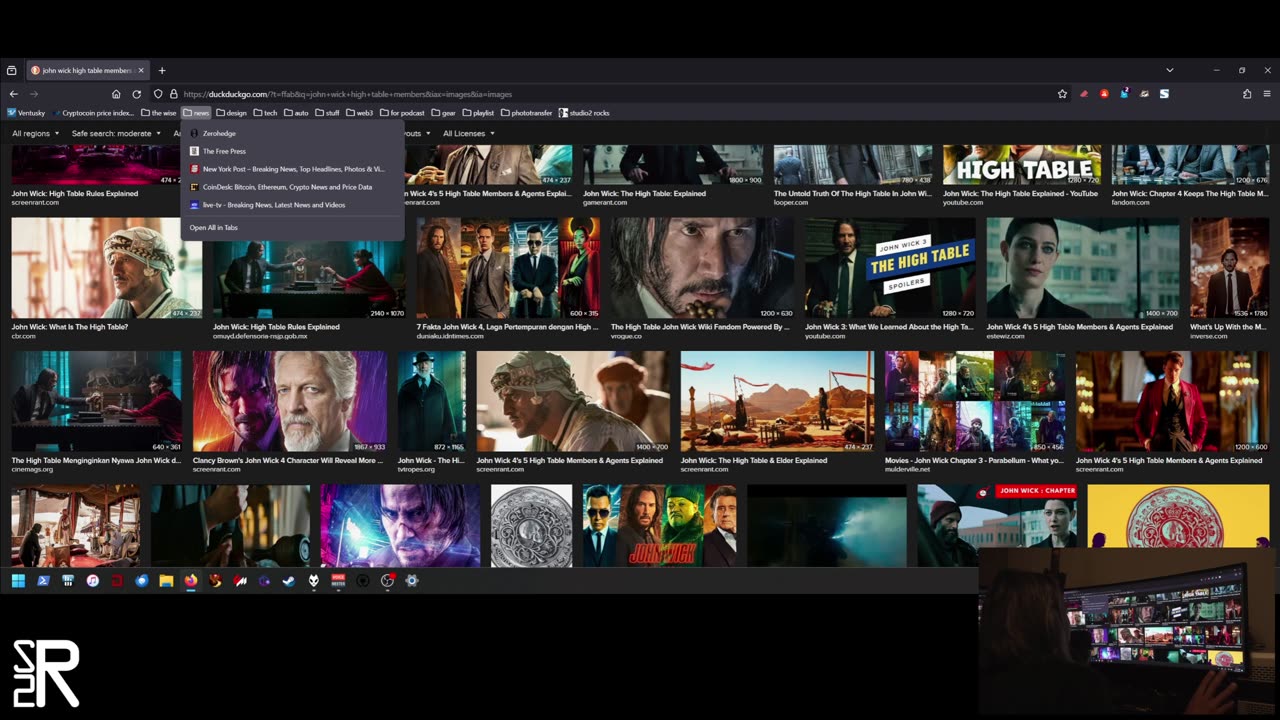Open the yellow HIGH TABLE YouTube thumbnail
This screenshot has width=1280, height=720.
click(1021, 165)
